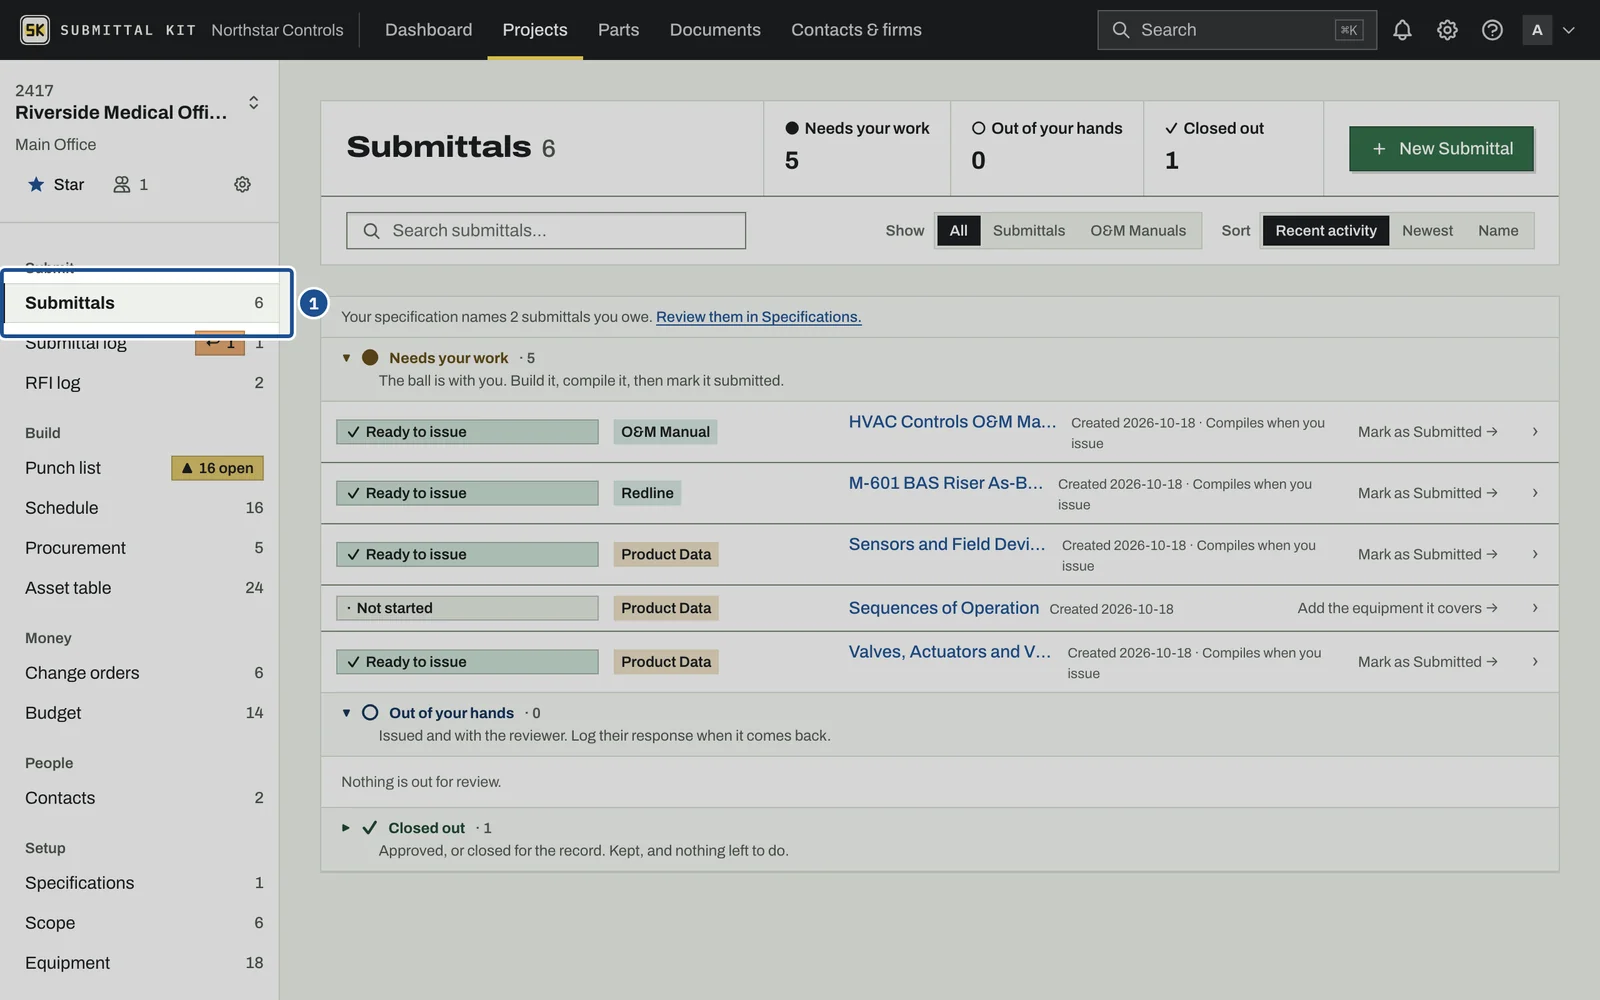Filter list to Submittals only
Screen dimensions: 1600x1000
point(1028,230)
